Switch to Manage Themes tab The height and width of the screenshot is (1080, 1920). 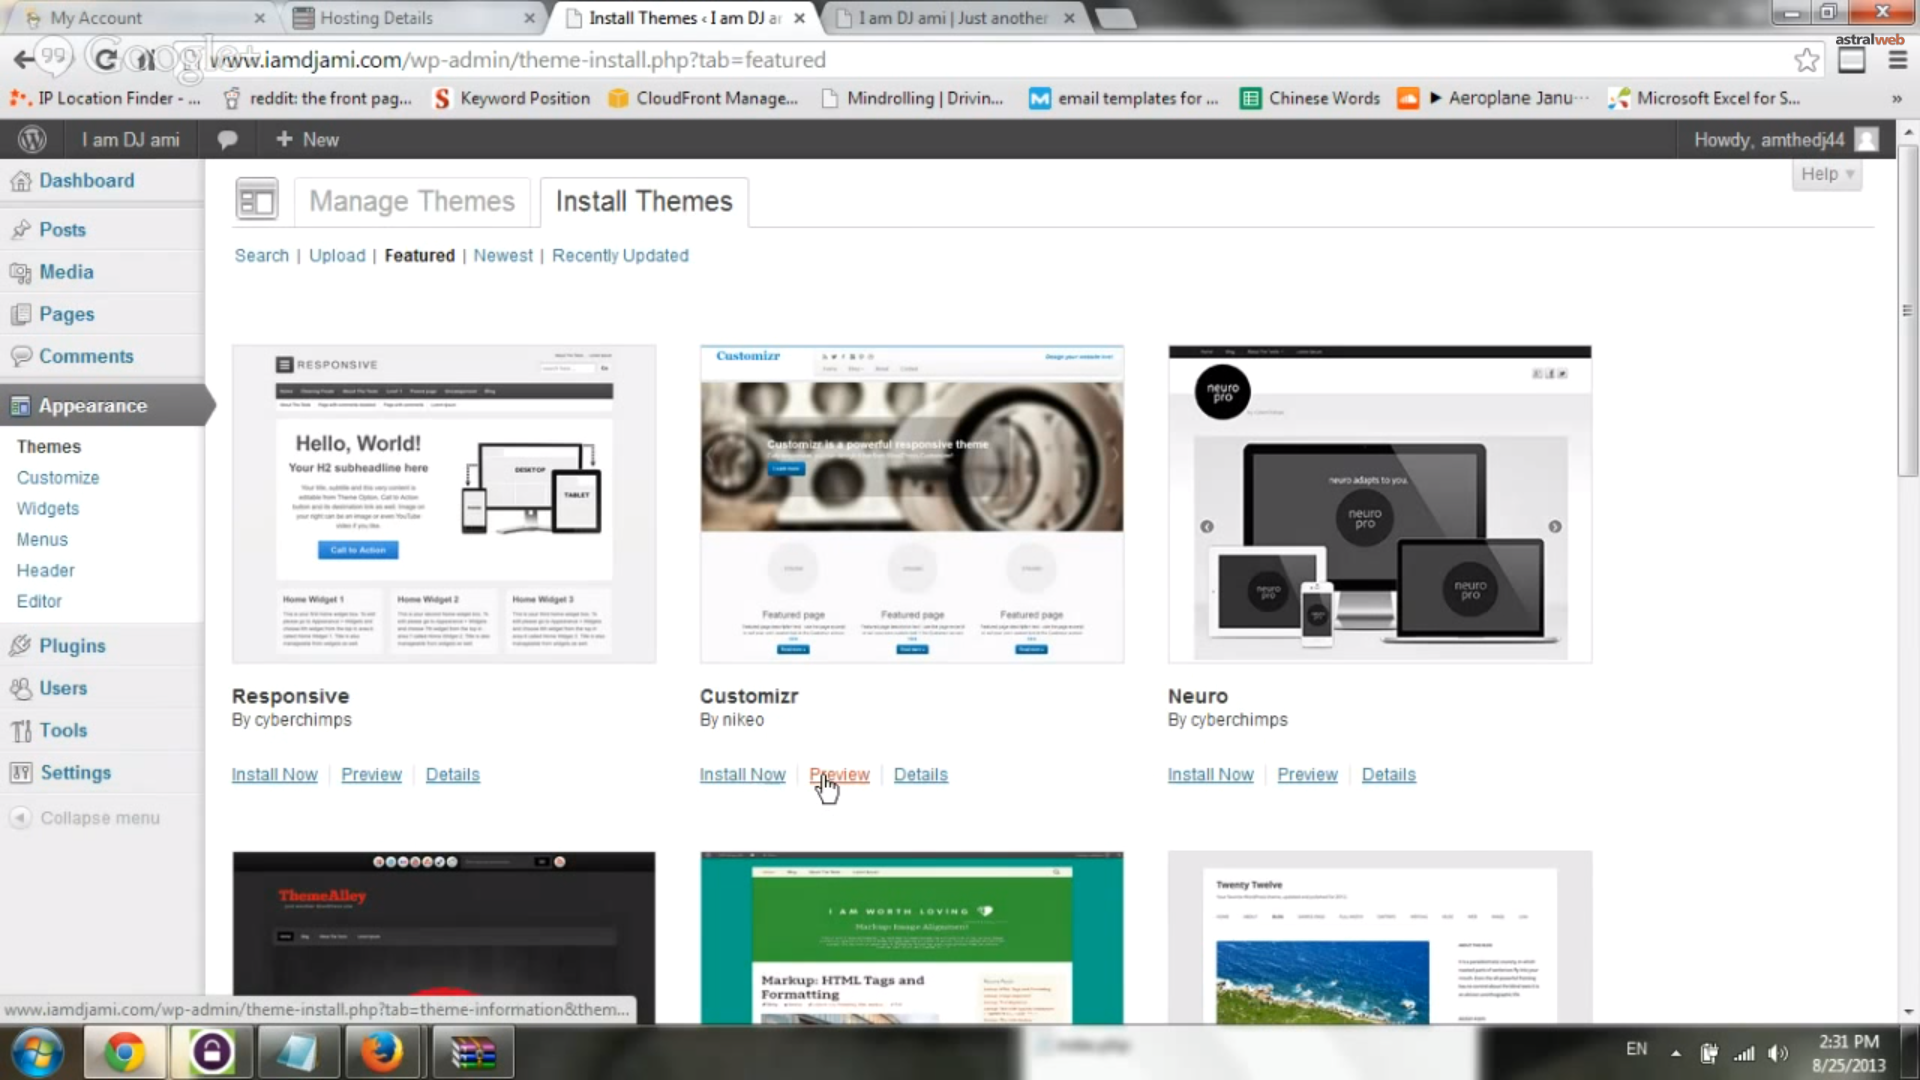pyautogui.click(x=412, y=201)
